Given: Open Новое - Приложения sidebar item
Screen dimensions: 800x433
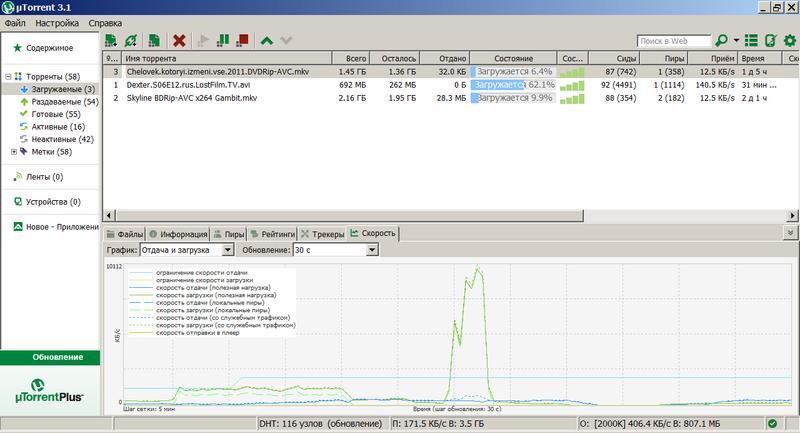Looking at the screenshot, I should point(62,227).
